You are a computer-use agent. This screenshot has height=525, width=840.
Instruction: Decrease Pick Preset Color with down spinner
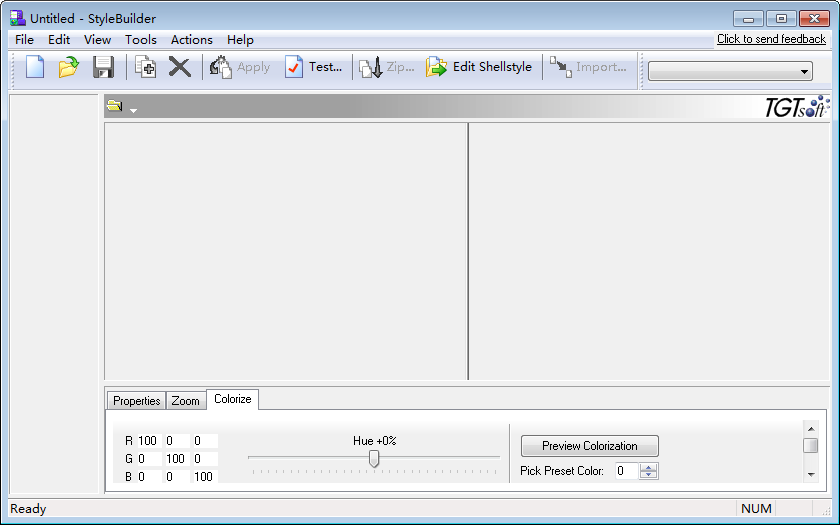648,475
